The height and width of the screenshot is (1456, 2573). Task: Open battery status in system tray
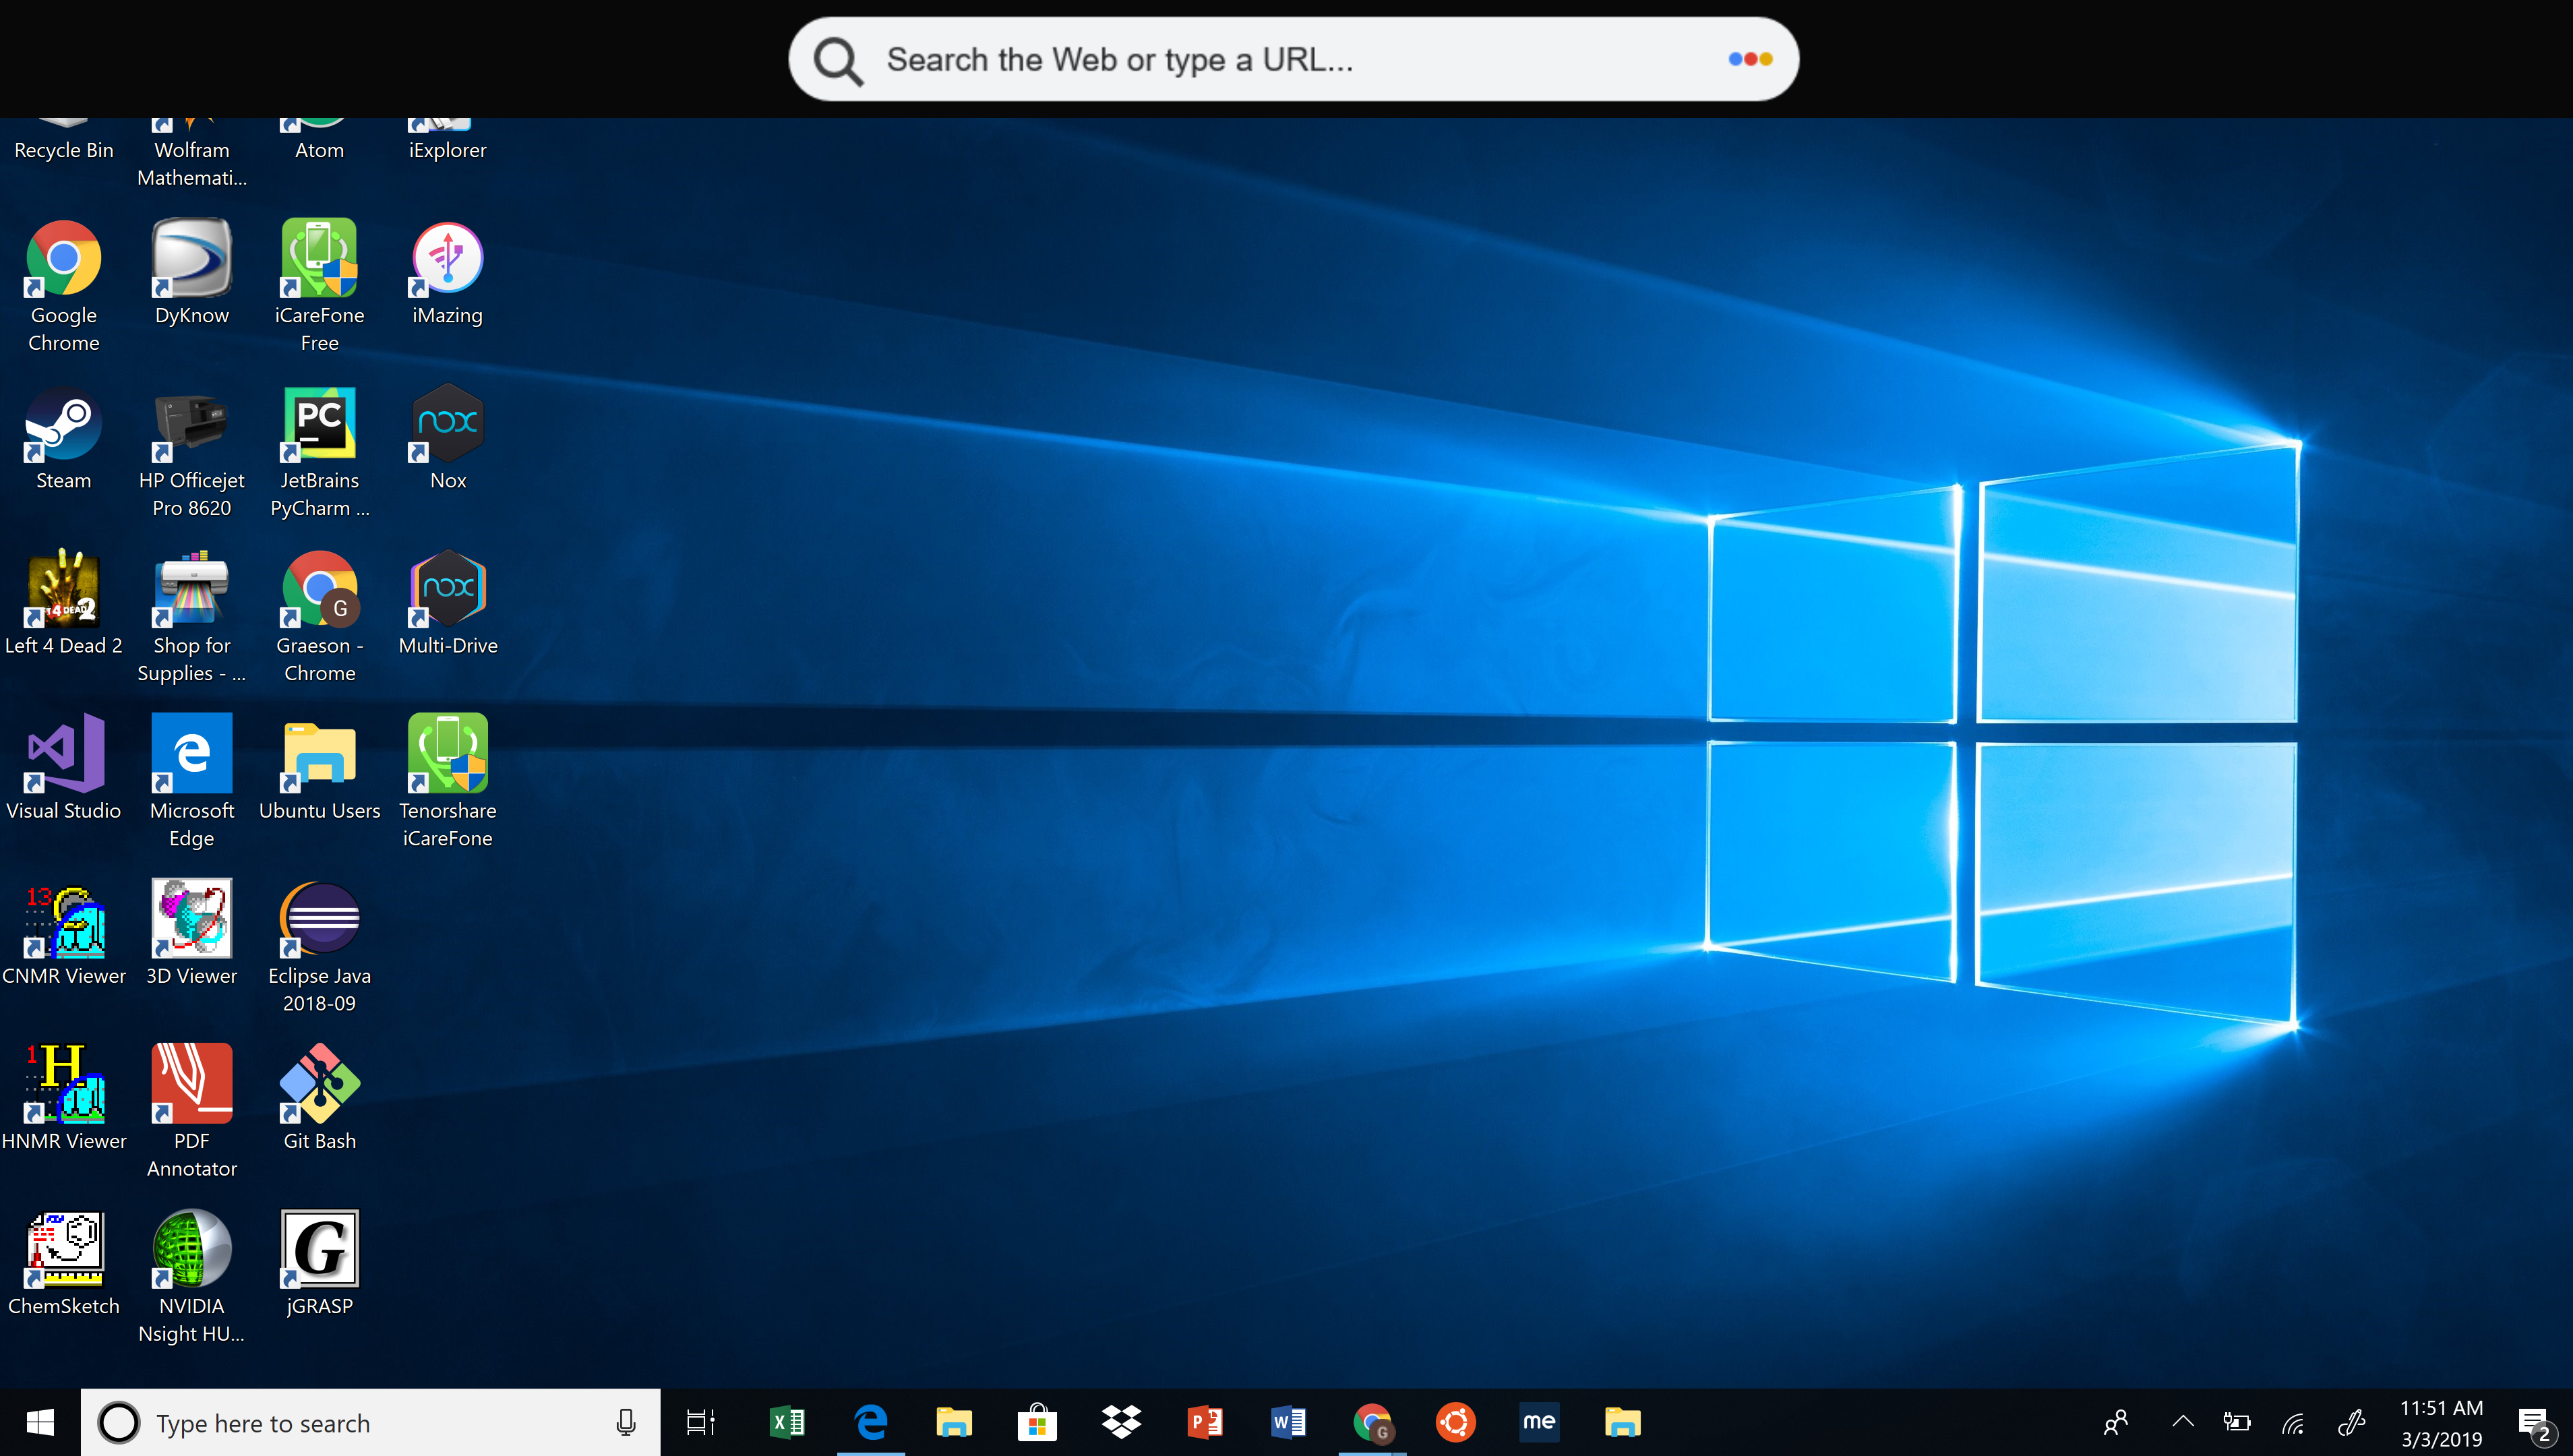(2237, 1422)
